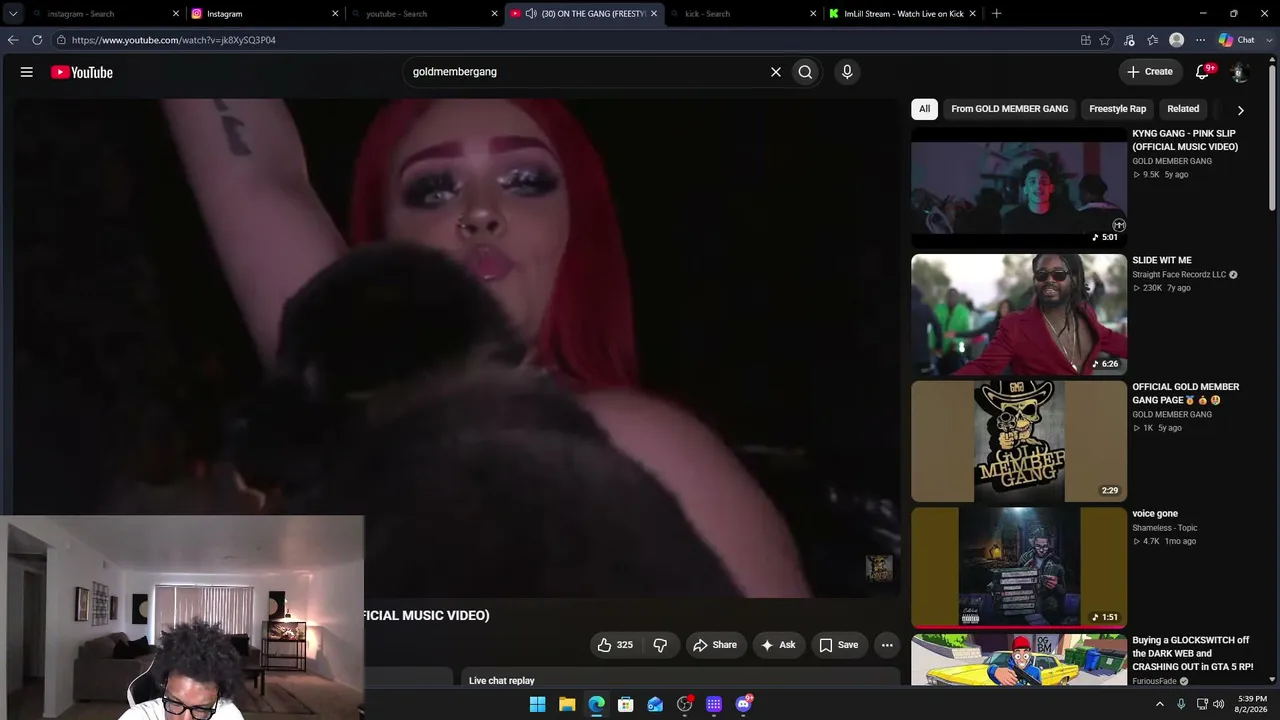The image size is (1280, 720).
Task: Select the All filter chip
Action: tap(924, 109)
